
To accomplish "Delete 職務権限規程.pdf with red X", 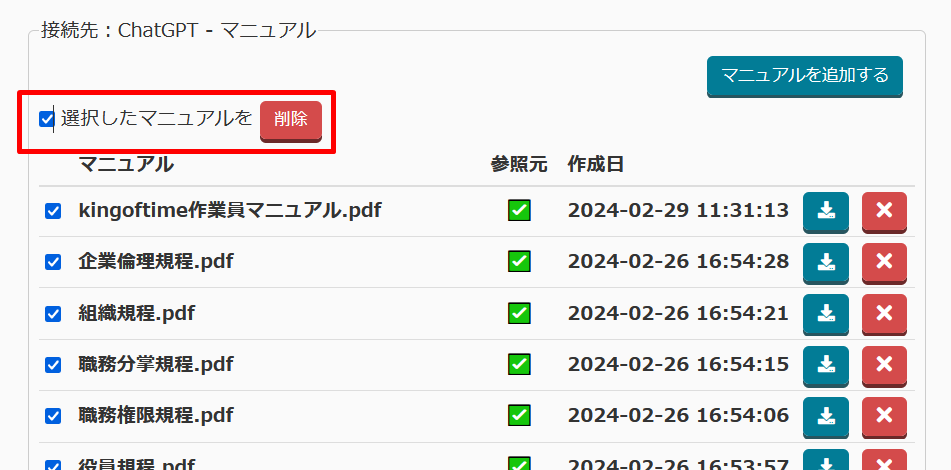I will [883, 415].
